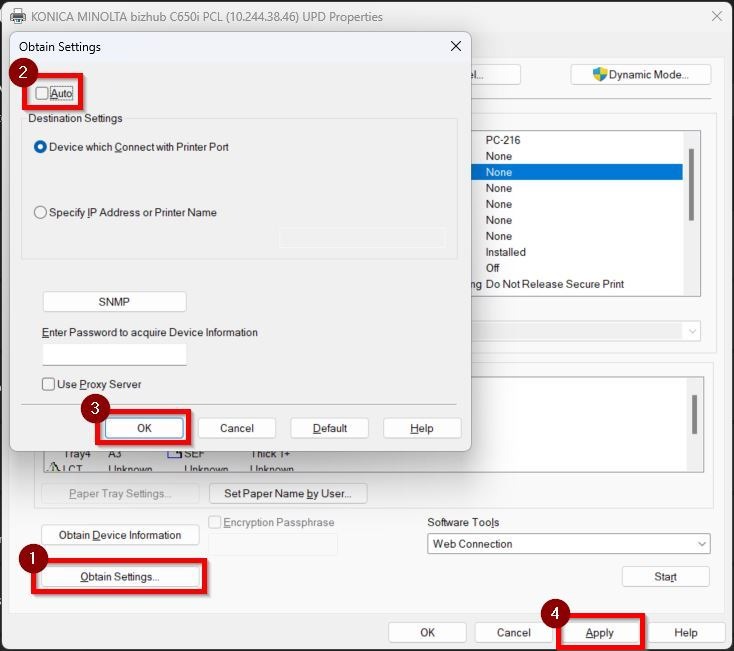Click the password field for Device Information
Viewport: 734px width, 651px height.
point(114,355)
